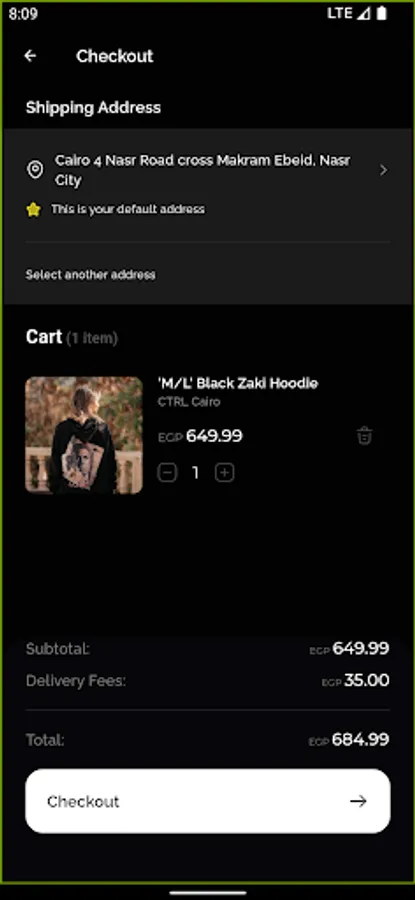Tap the battery icon in status bar

tap(382, 14)
